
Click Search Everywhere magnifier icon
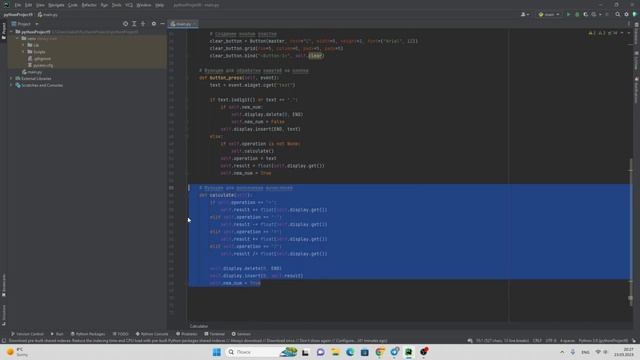tap(618, 14)
